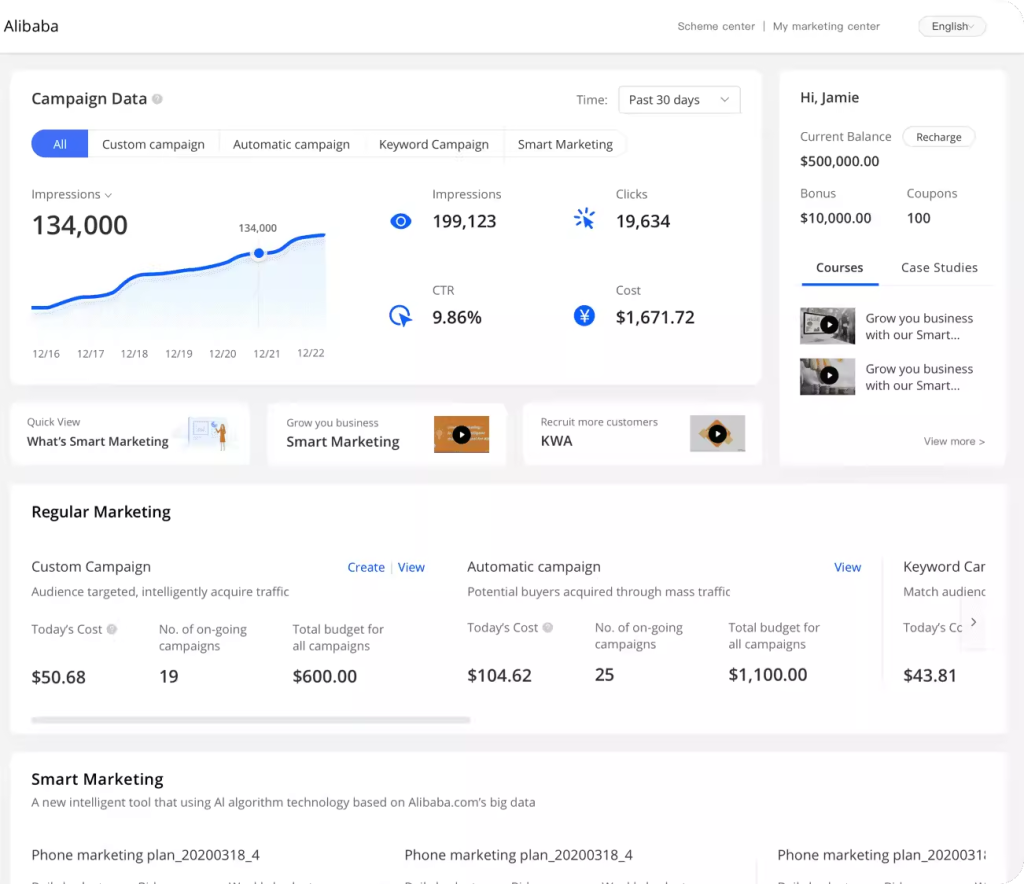
Task: Play the first course video thumbnail
Action: point(828,325)
